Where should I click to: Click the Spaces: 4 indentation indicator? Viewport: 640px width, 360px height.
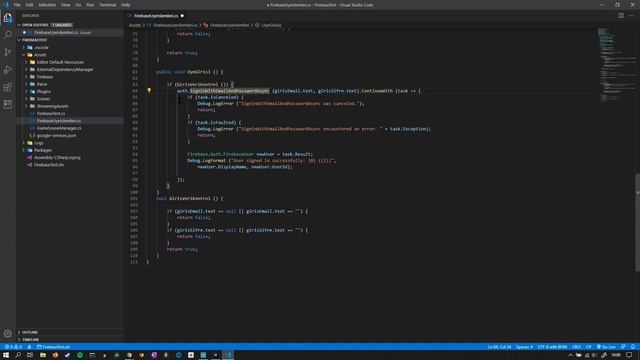[524, 347]
